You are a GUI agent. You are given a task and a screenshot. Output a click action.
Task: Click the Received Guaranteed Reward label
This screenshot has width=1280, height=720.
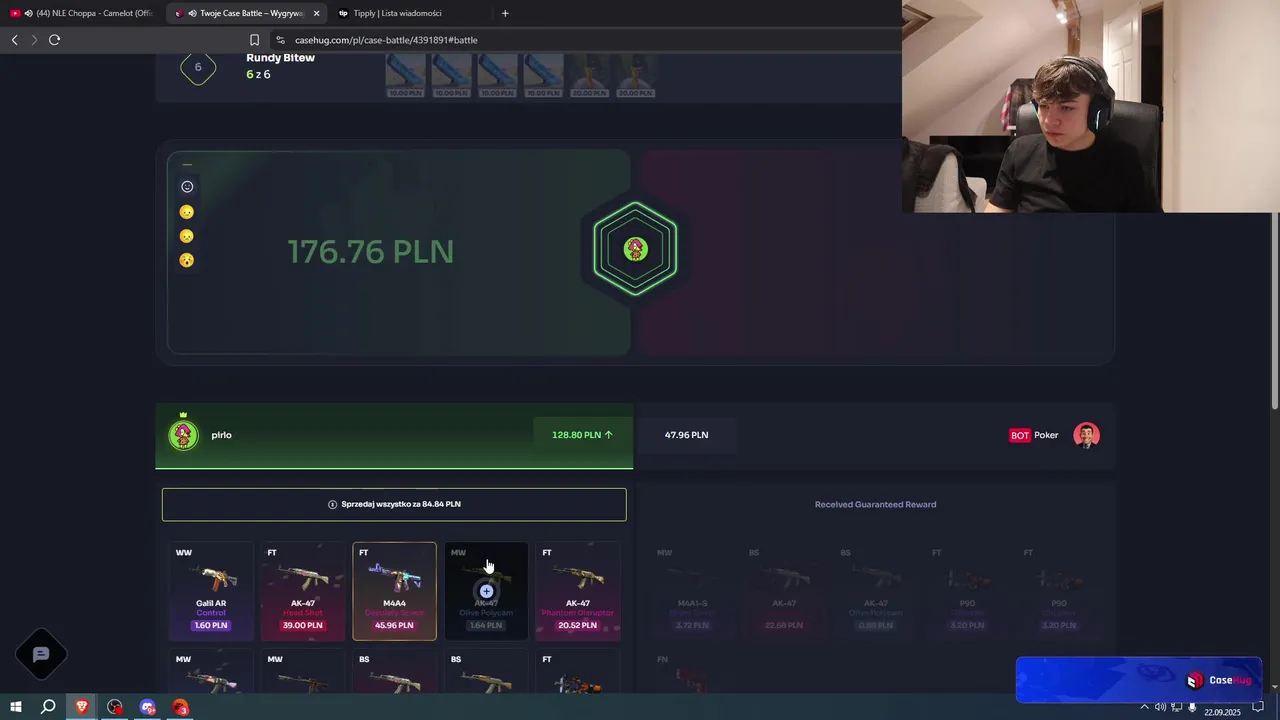pos(875,504)
